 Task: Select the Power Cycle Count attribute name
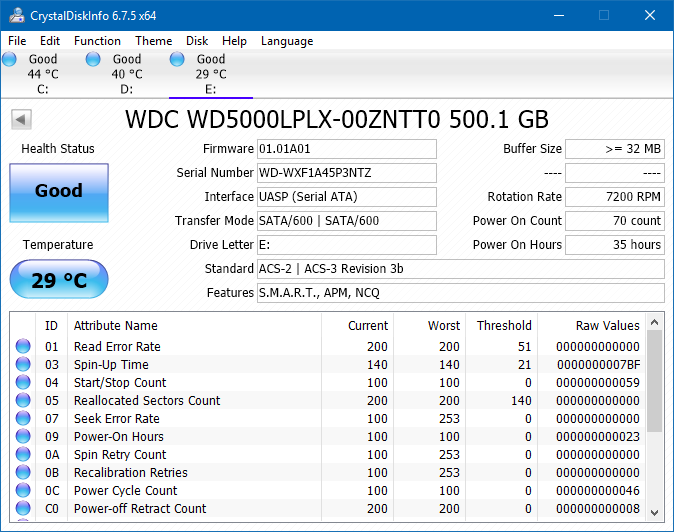pyautogui.click(x=126, y=491)
